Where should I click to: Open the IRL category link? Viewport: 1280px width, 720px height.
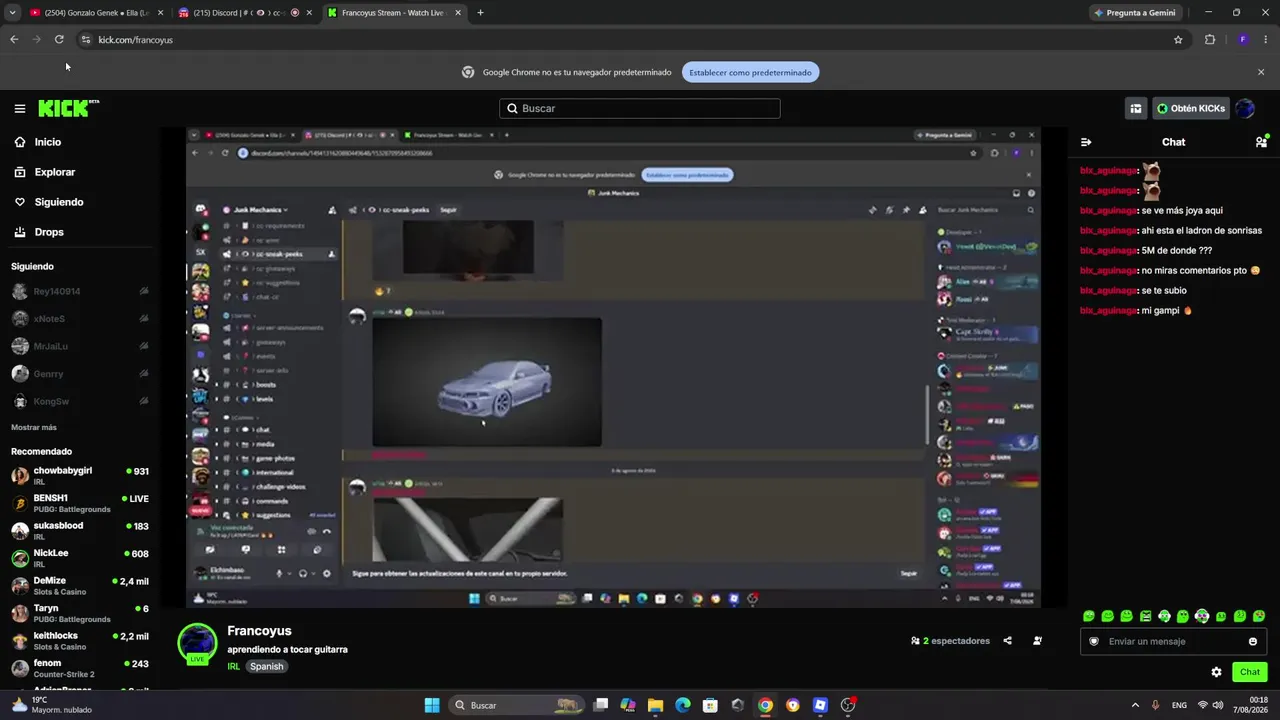pos(233,666)
